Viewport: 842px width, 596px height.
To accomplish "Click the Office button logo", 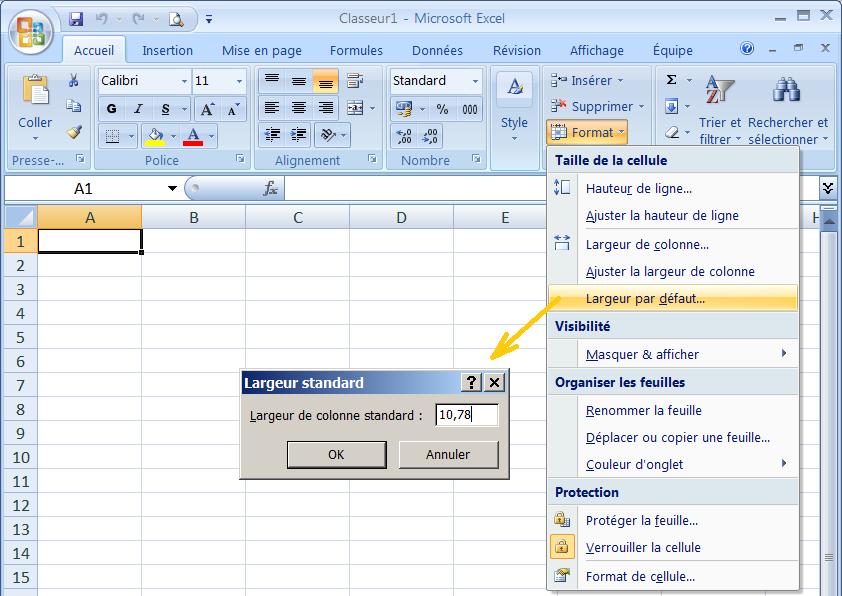I will pyautogui.click(x=31, y=31).
